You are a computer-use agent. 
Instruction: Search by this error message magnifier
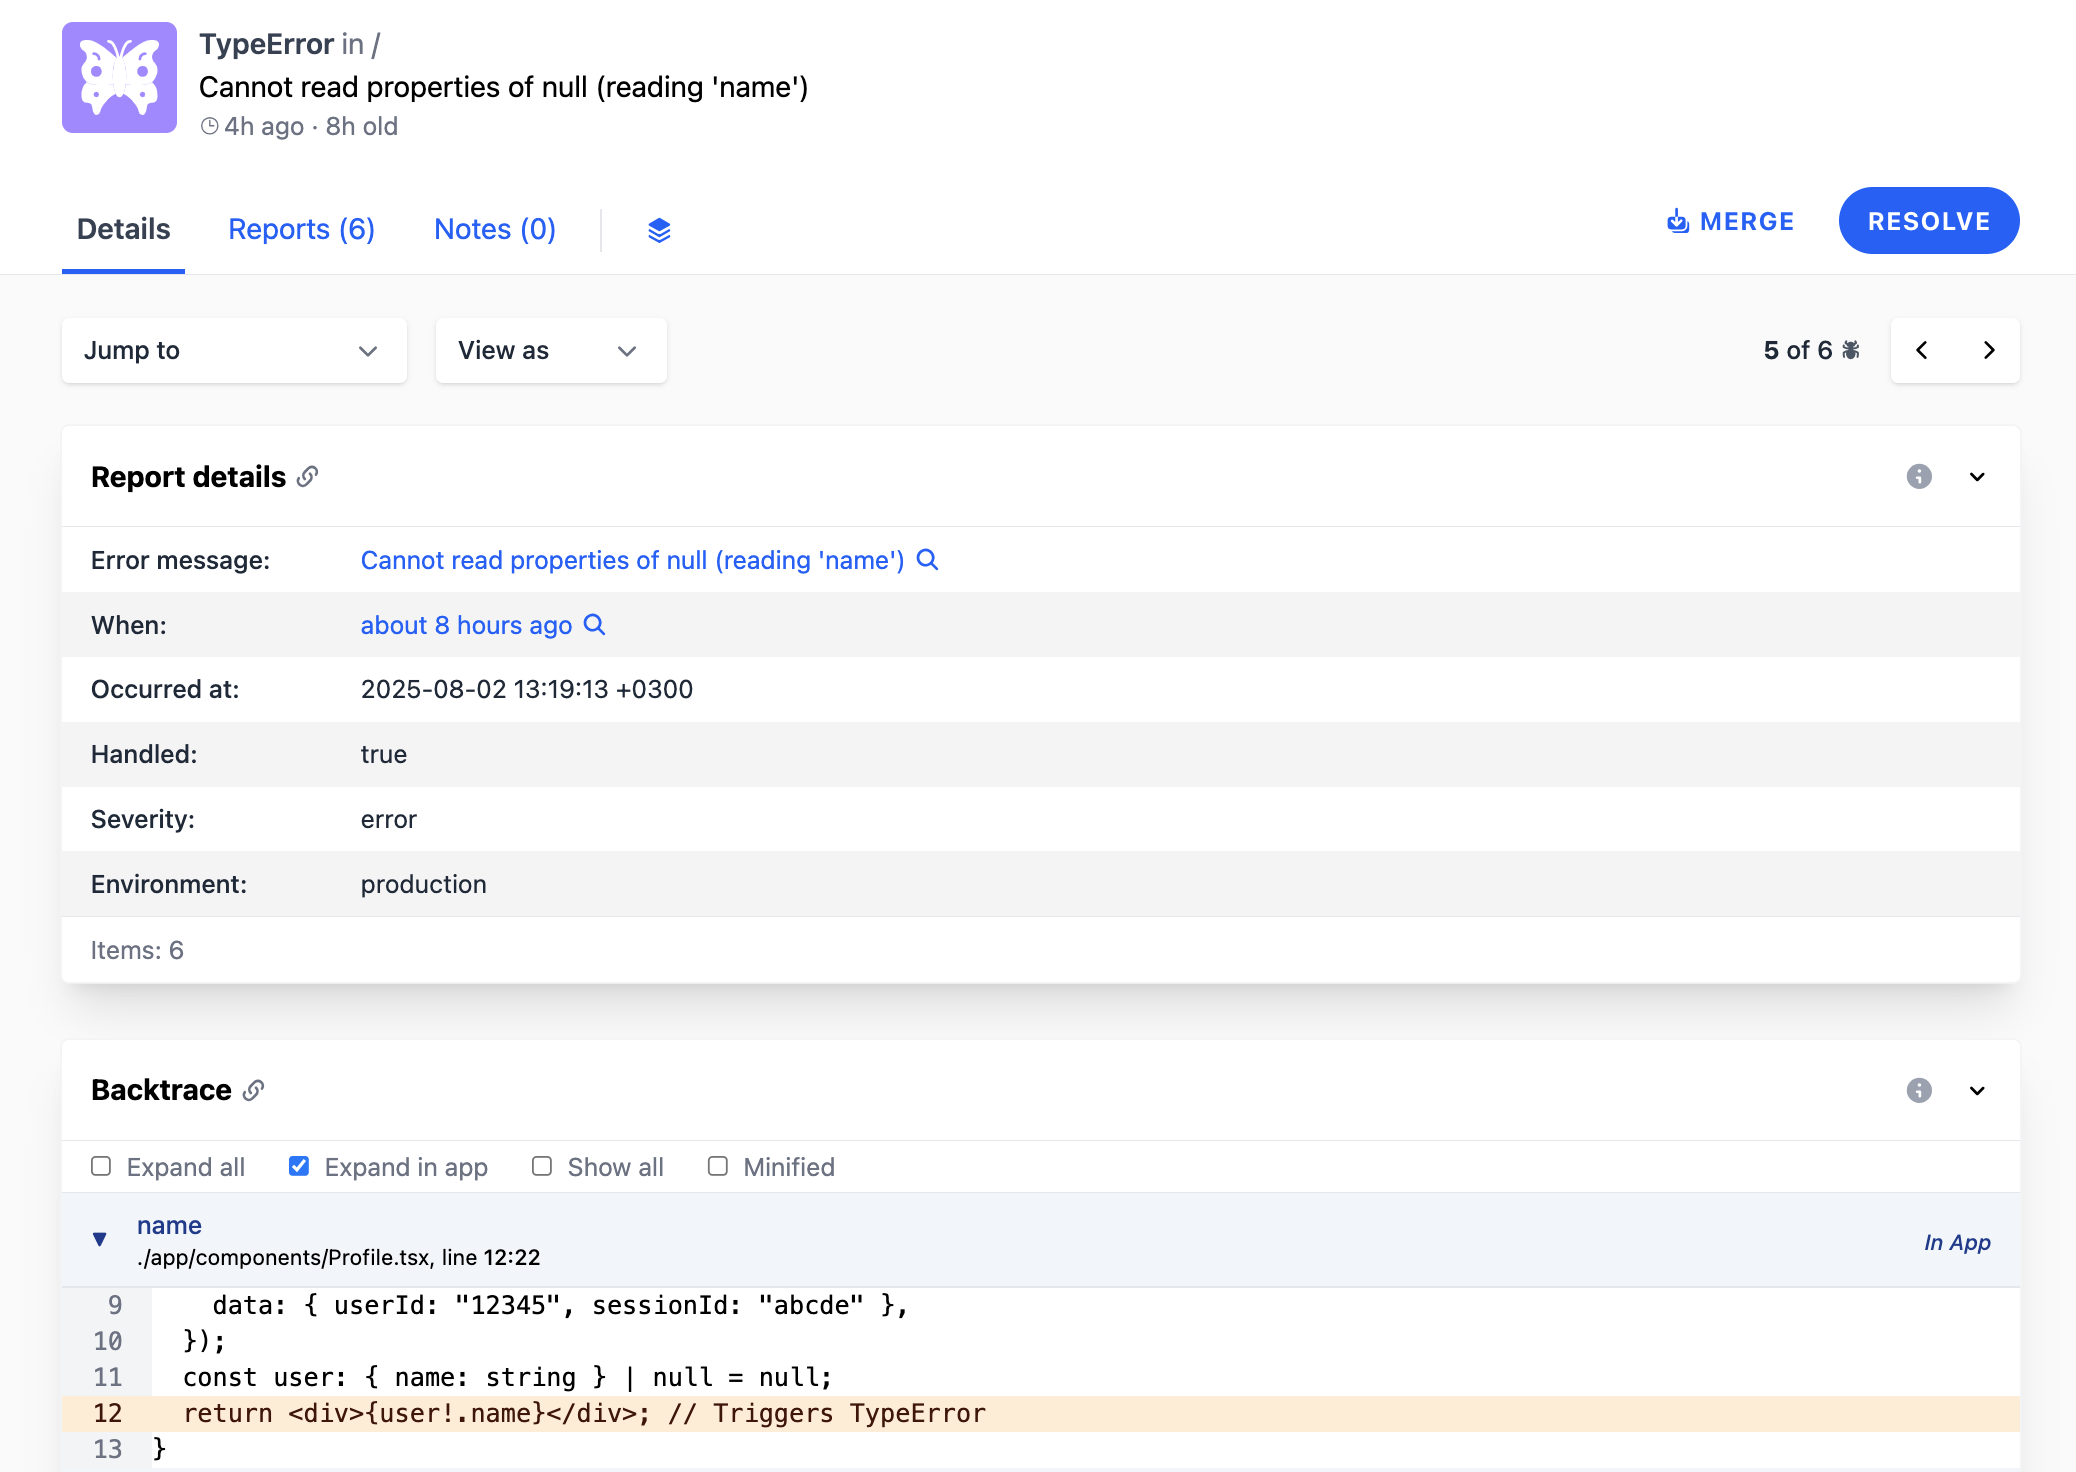[927, 559]
